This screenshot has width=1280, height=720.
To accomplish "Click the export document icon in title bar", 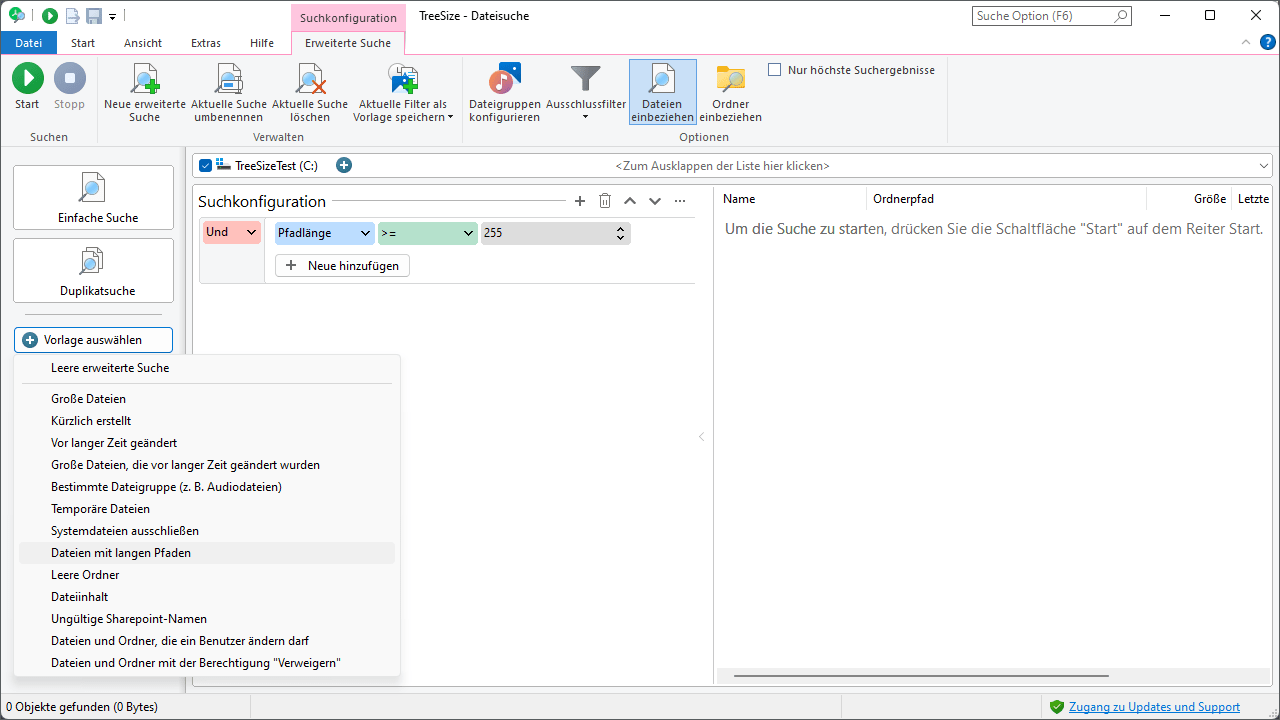I will pos(72,16).
